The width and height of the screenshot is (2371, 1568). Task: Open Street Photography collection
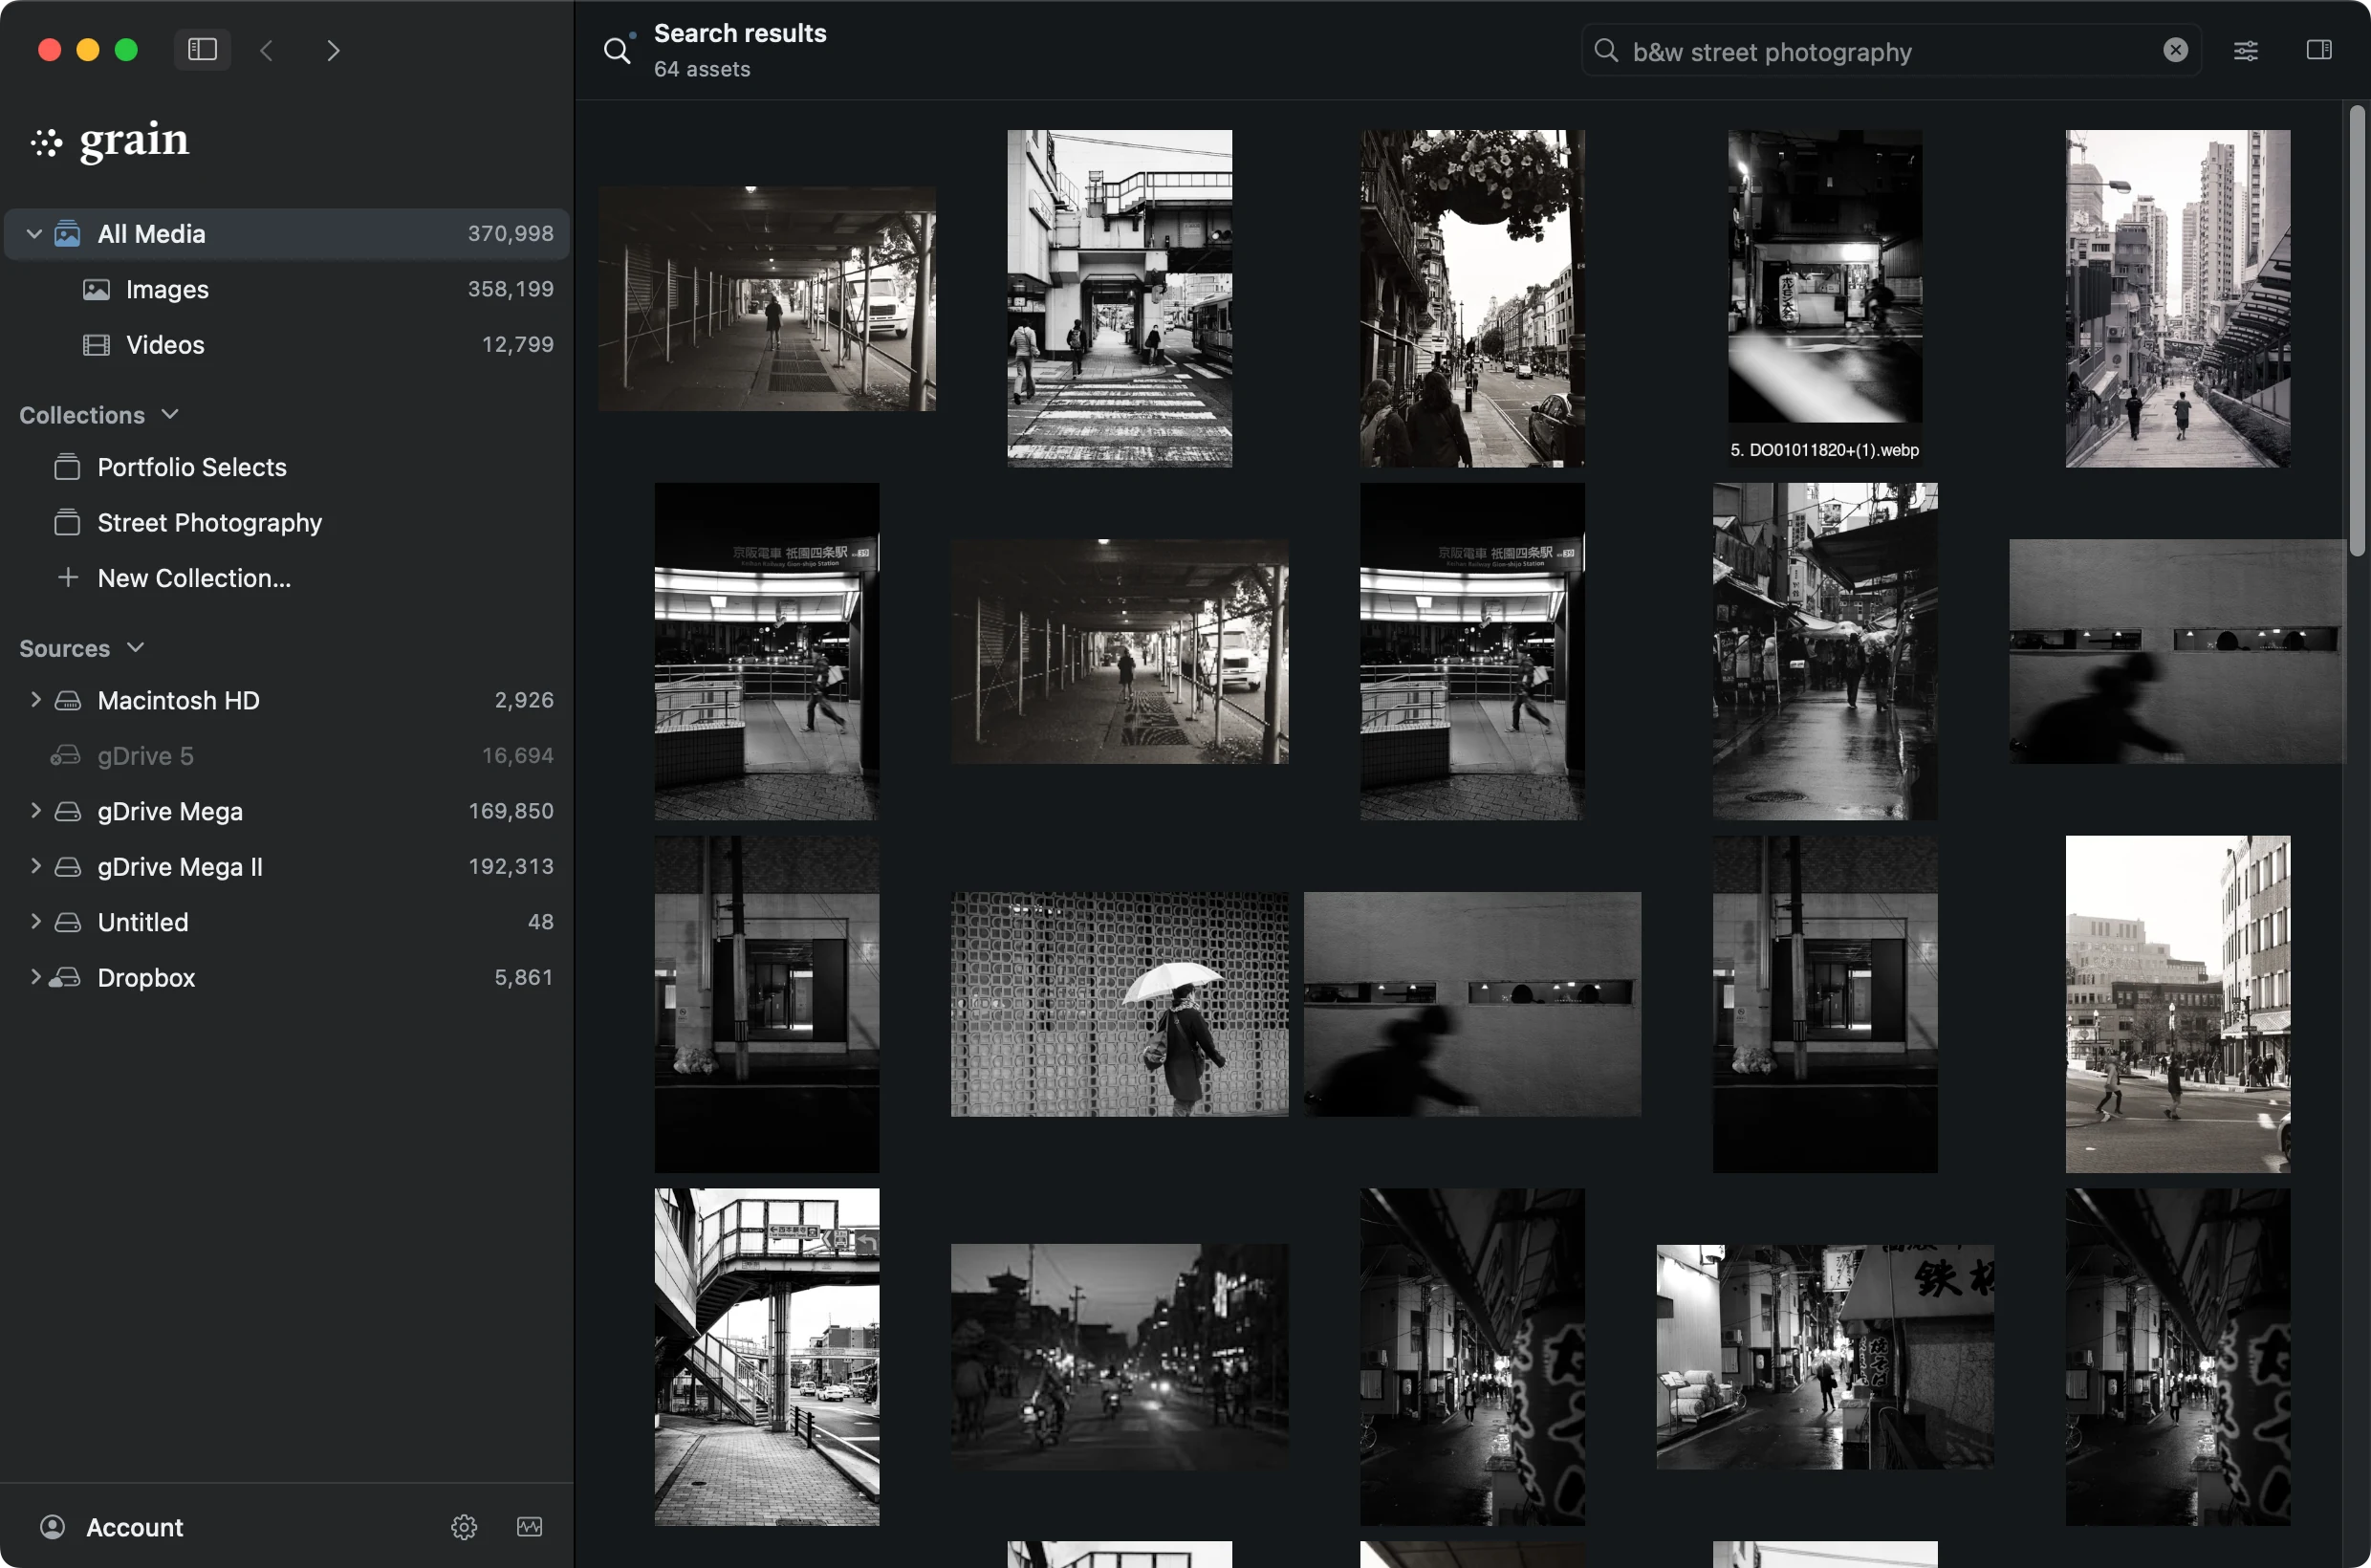pos(287,523)
